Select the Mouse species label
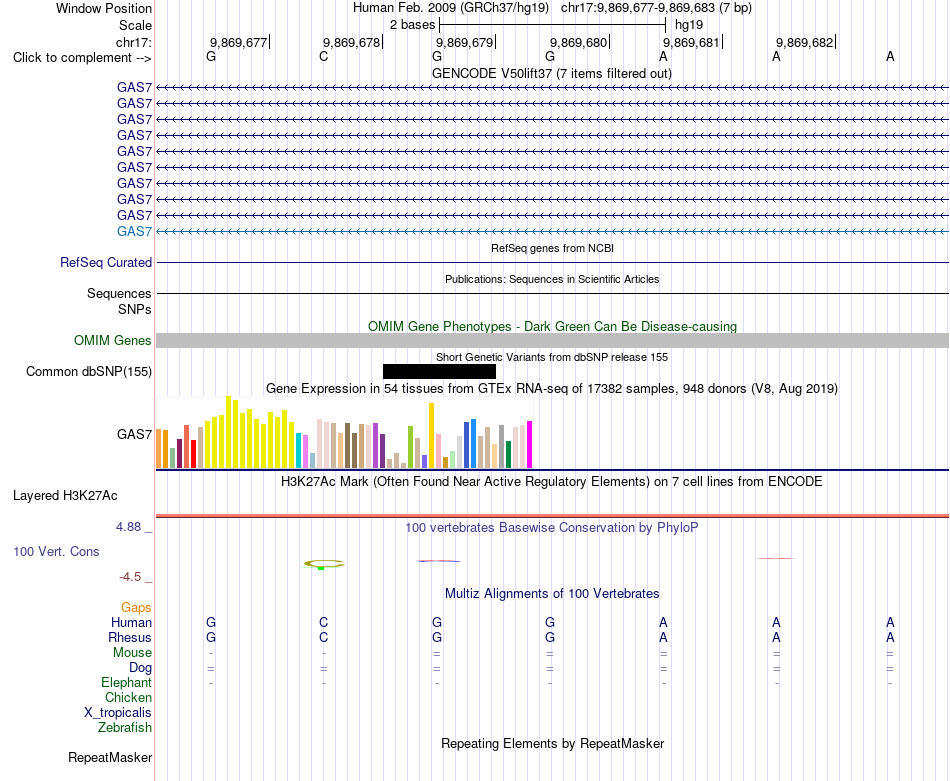 (x=132, y=653)
